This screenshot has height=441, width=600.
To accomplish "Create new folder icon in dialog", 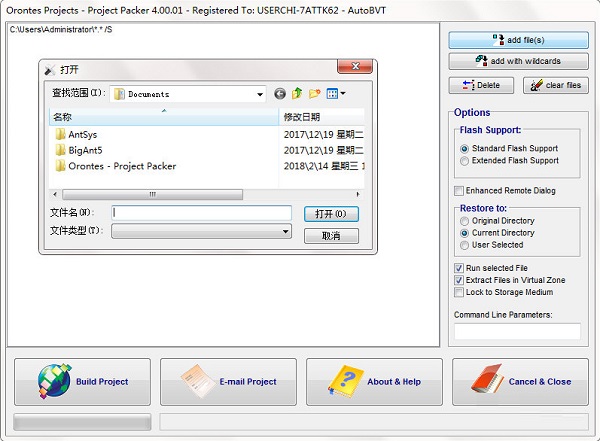I will 315,93.
